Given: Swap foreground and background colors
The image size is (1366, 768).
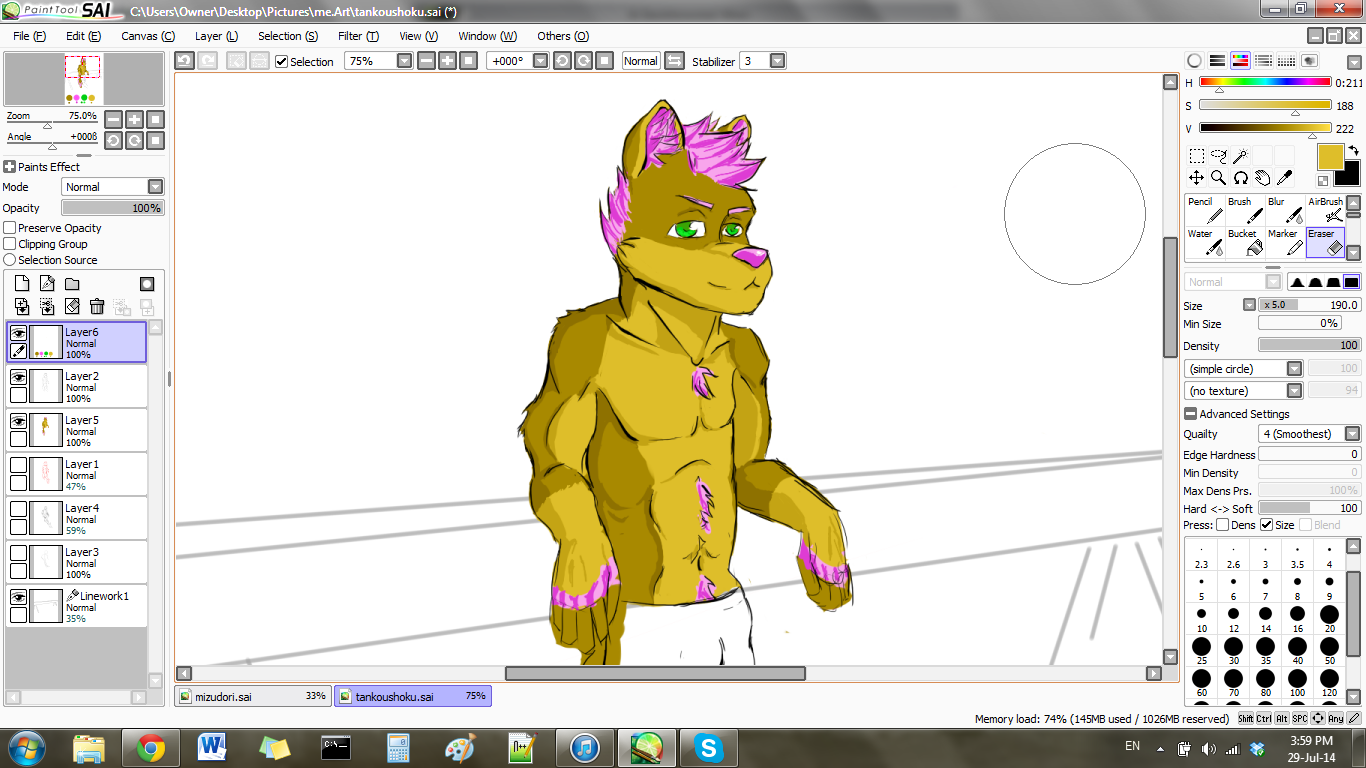Looking at the screenshot, I should (x=1353, y=151).
